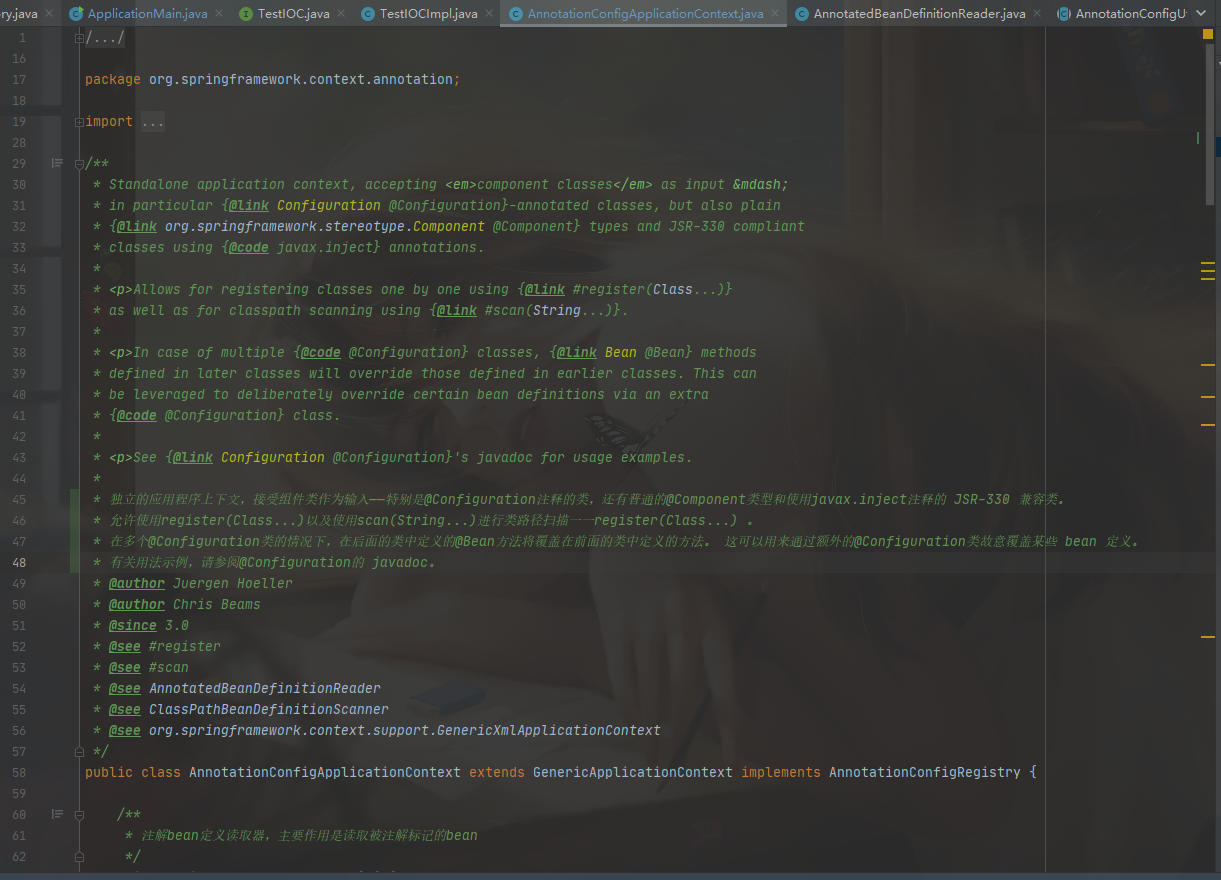Click the interface icon on AnnotationConfigU tab
This screenshot has height=880, width=1221.
pyautogui.click(x=1066, y=14)
